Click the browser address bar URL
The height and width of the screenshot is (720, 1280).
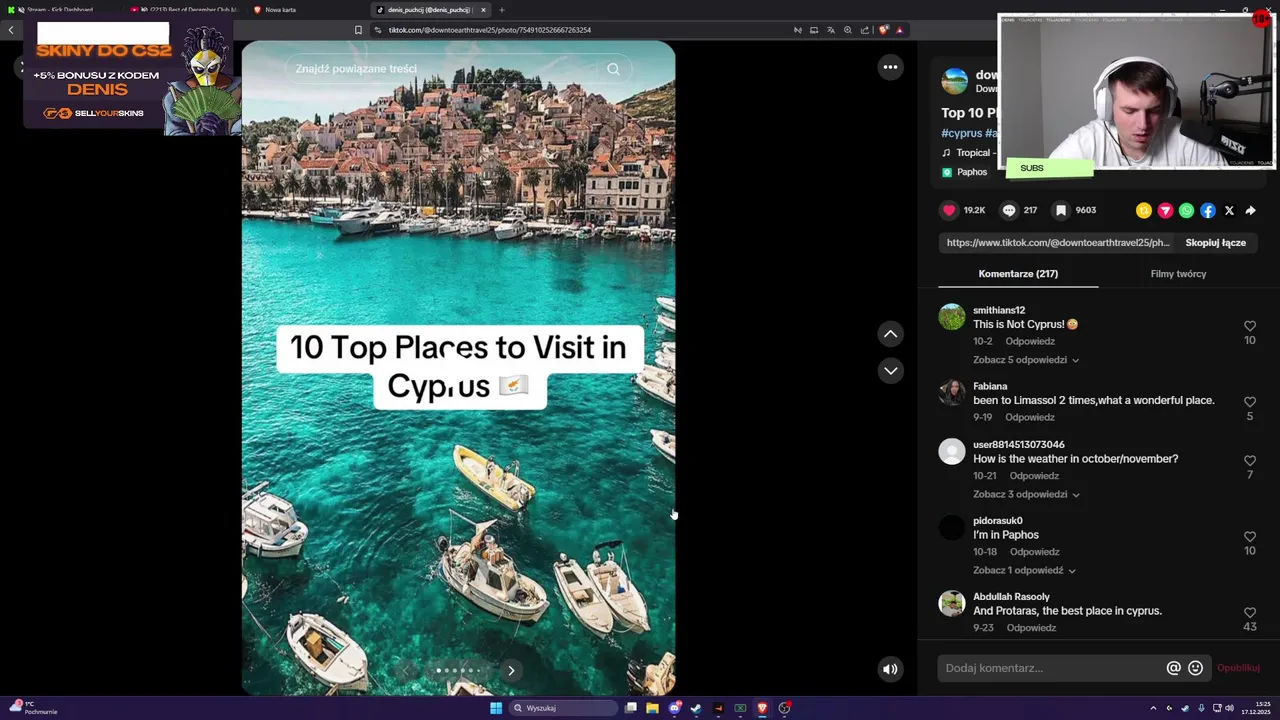489,30
